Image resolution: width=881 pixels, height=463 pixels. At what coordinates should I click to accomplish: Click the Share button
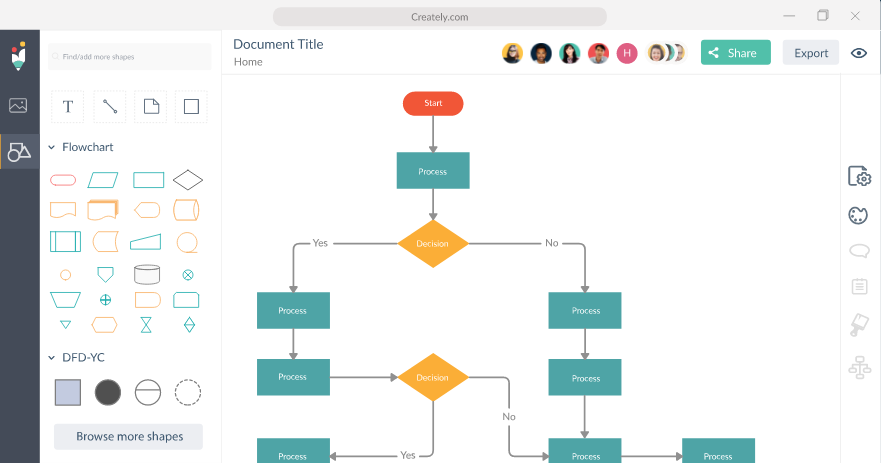click(x=735, y=53)
